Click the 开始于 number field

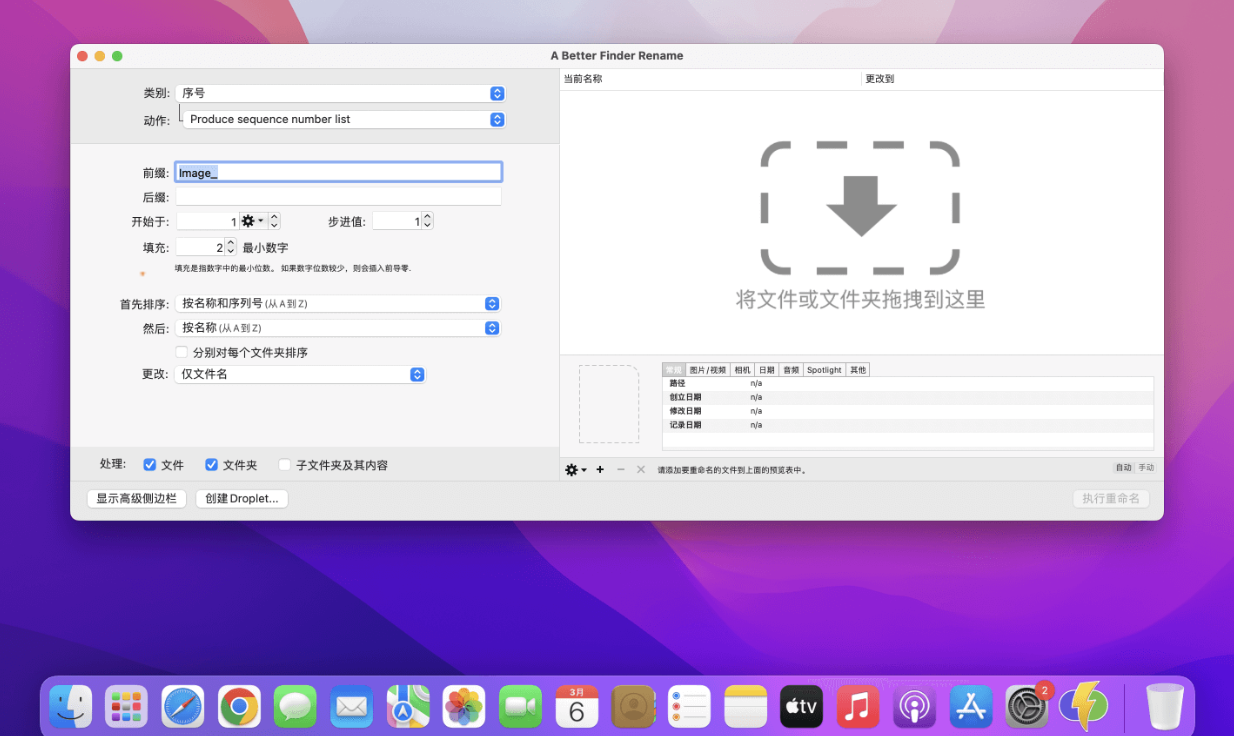coord(208,221)
